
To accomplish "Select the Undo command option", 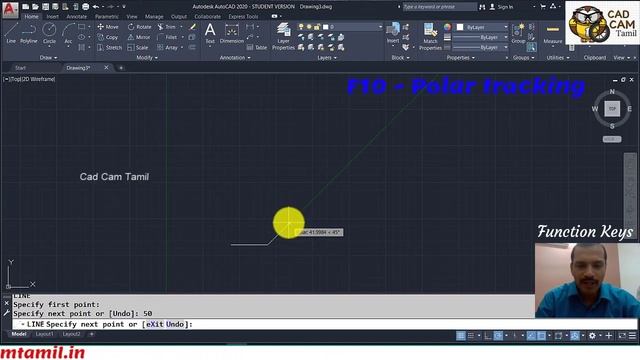I will click(x=175, y=324).
